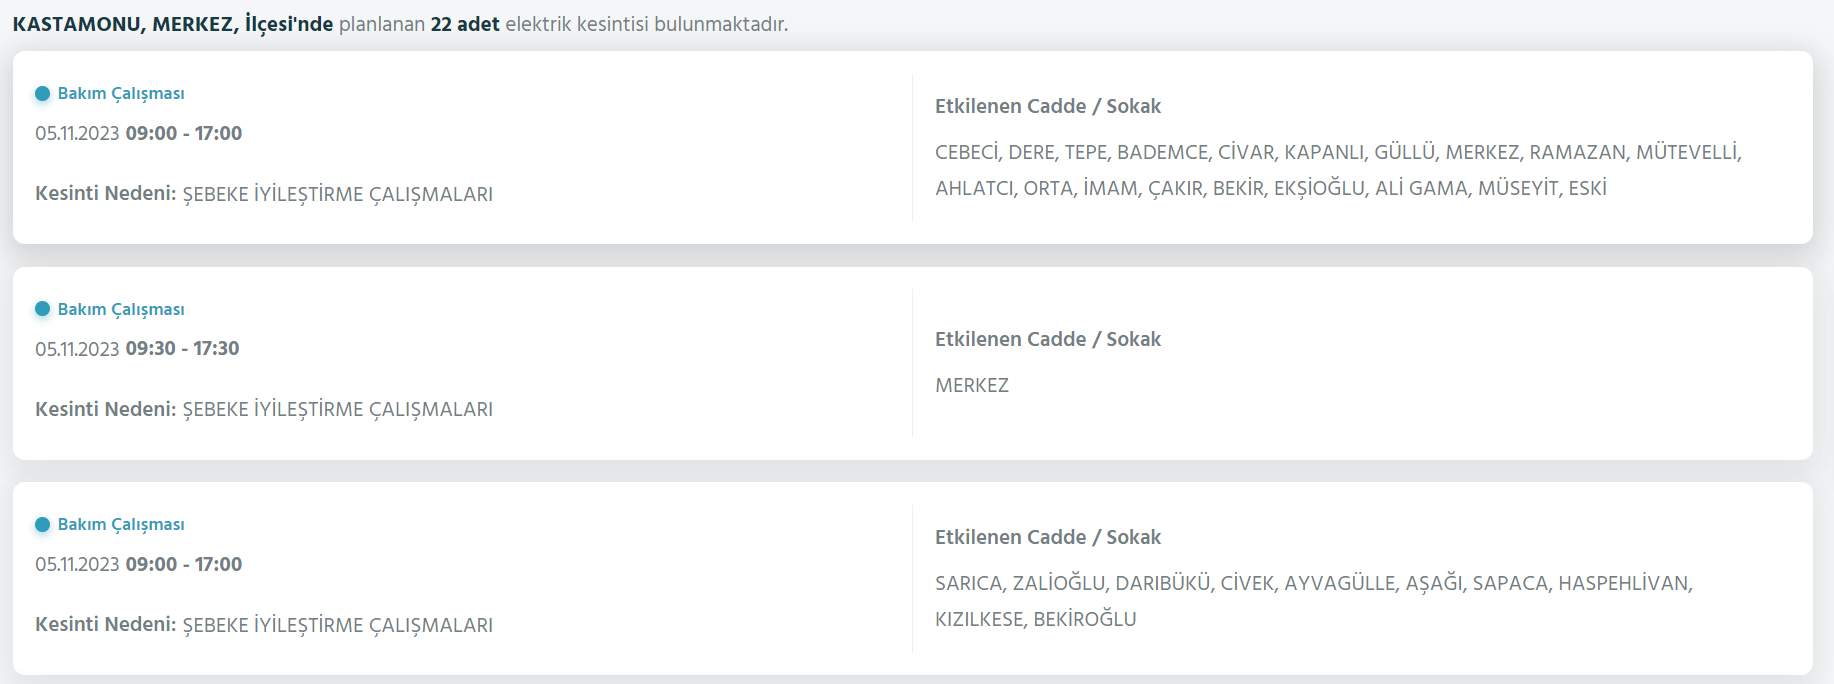Click blue status dot in SARICA outage card
Viewport: 1834px width, 684px height.
[x=42, y=525]
